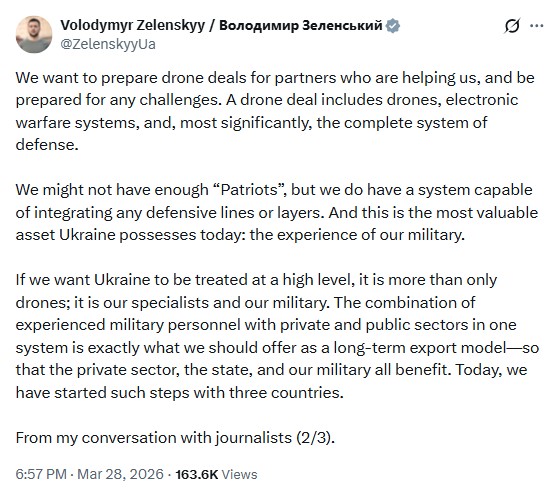Click the phrase 'long-term export model'

pyautogui.click(x=420, y=347)
